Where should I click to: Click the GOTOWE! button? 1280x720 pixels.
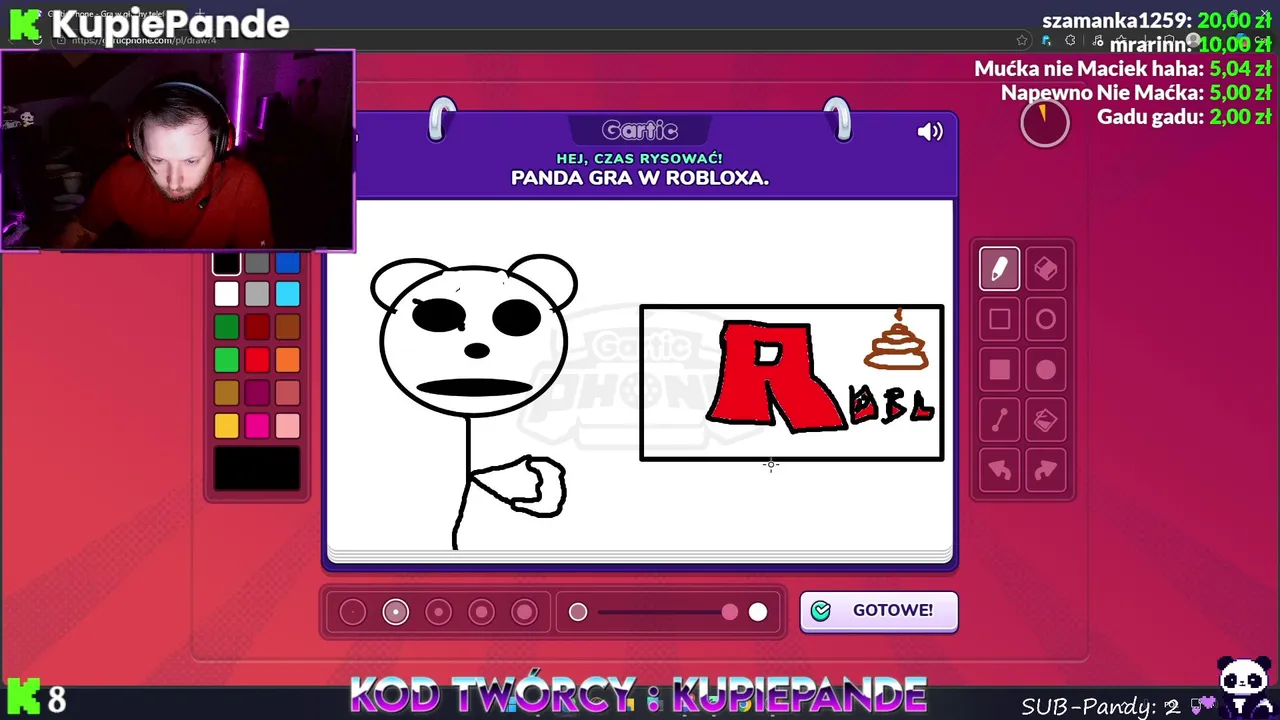tap(879, 611)
